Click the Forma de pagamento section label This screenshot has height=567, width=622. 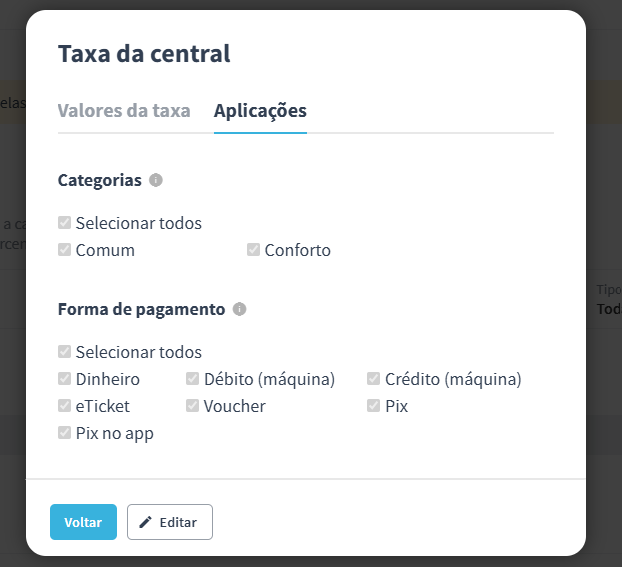[141, 309]
